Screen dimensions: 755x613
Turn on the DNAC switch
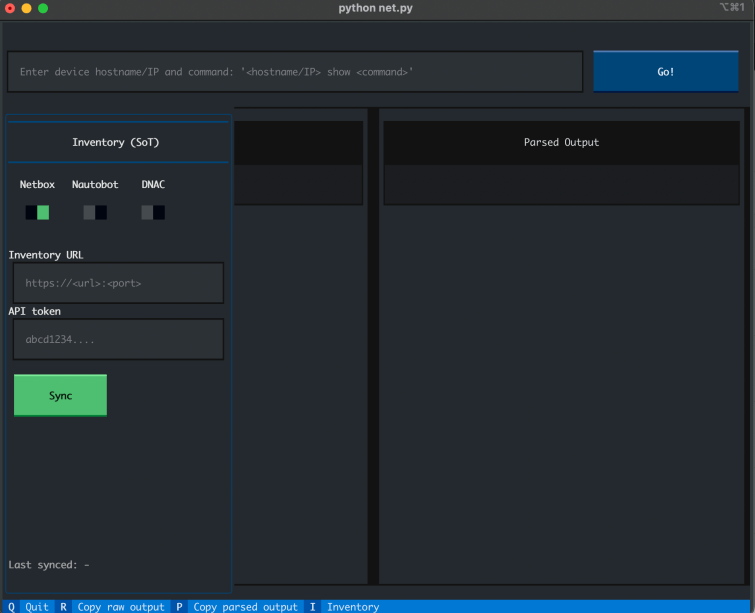[x=153, y=212]
